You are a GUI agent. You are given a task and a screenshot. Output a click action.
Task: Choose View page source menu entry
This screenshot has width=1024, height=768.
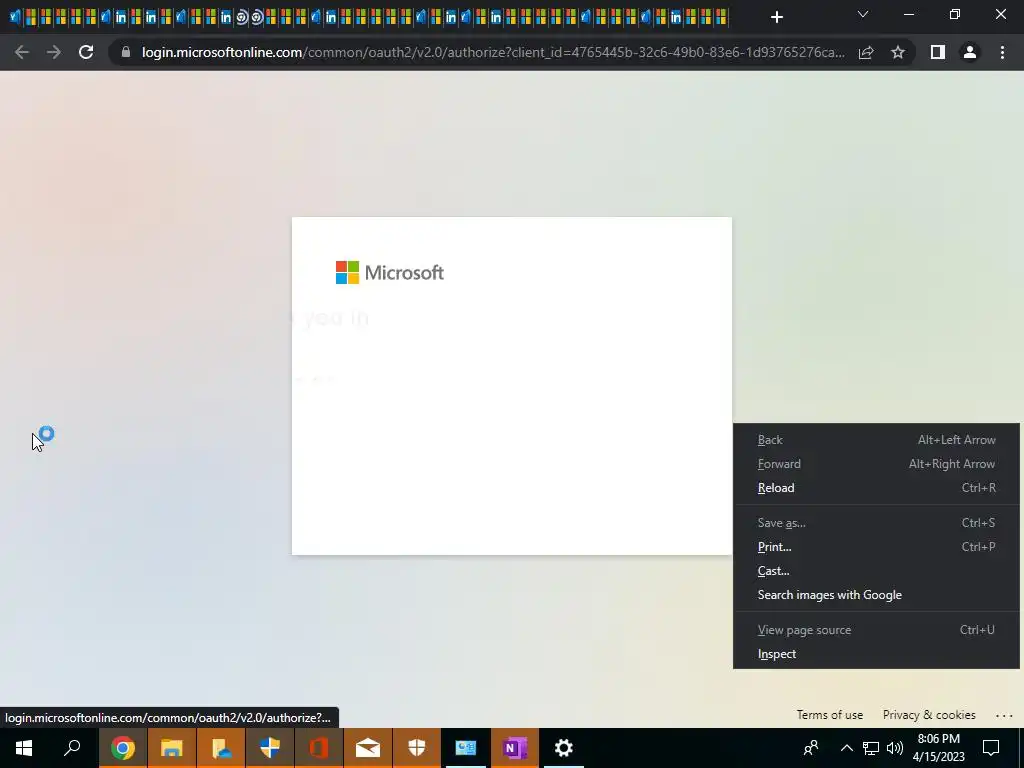click(876, 630)
